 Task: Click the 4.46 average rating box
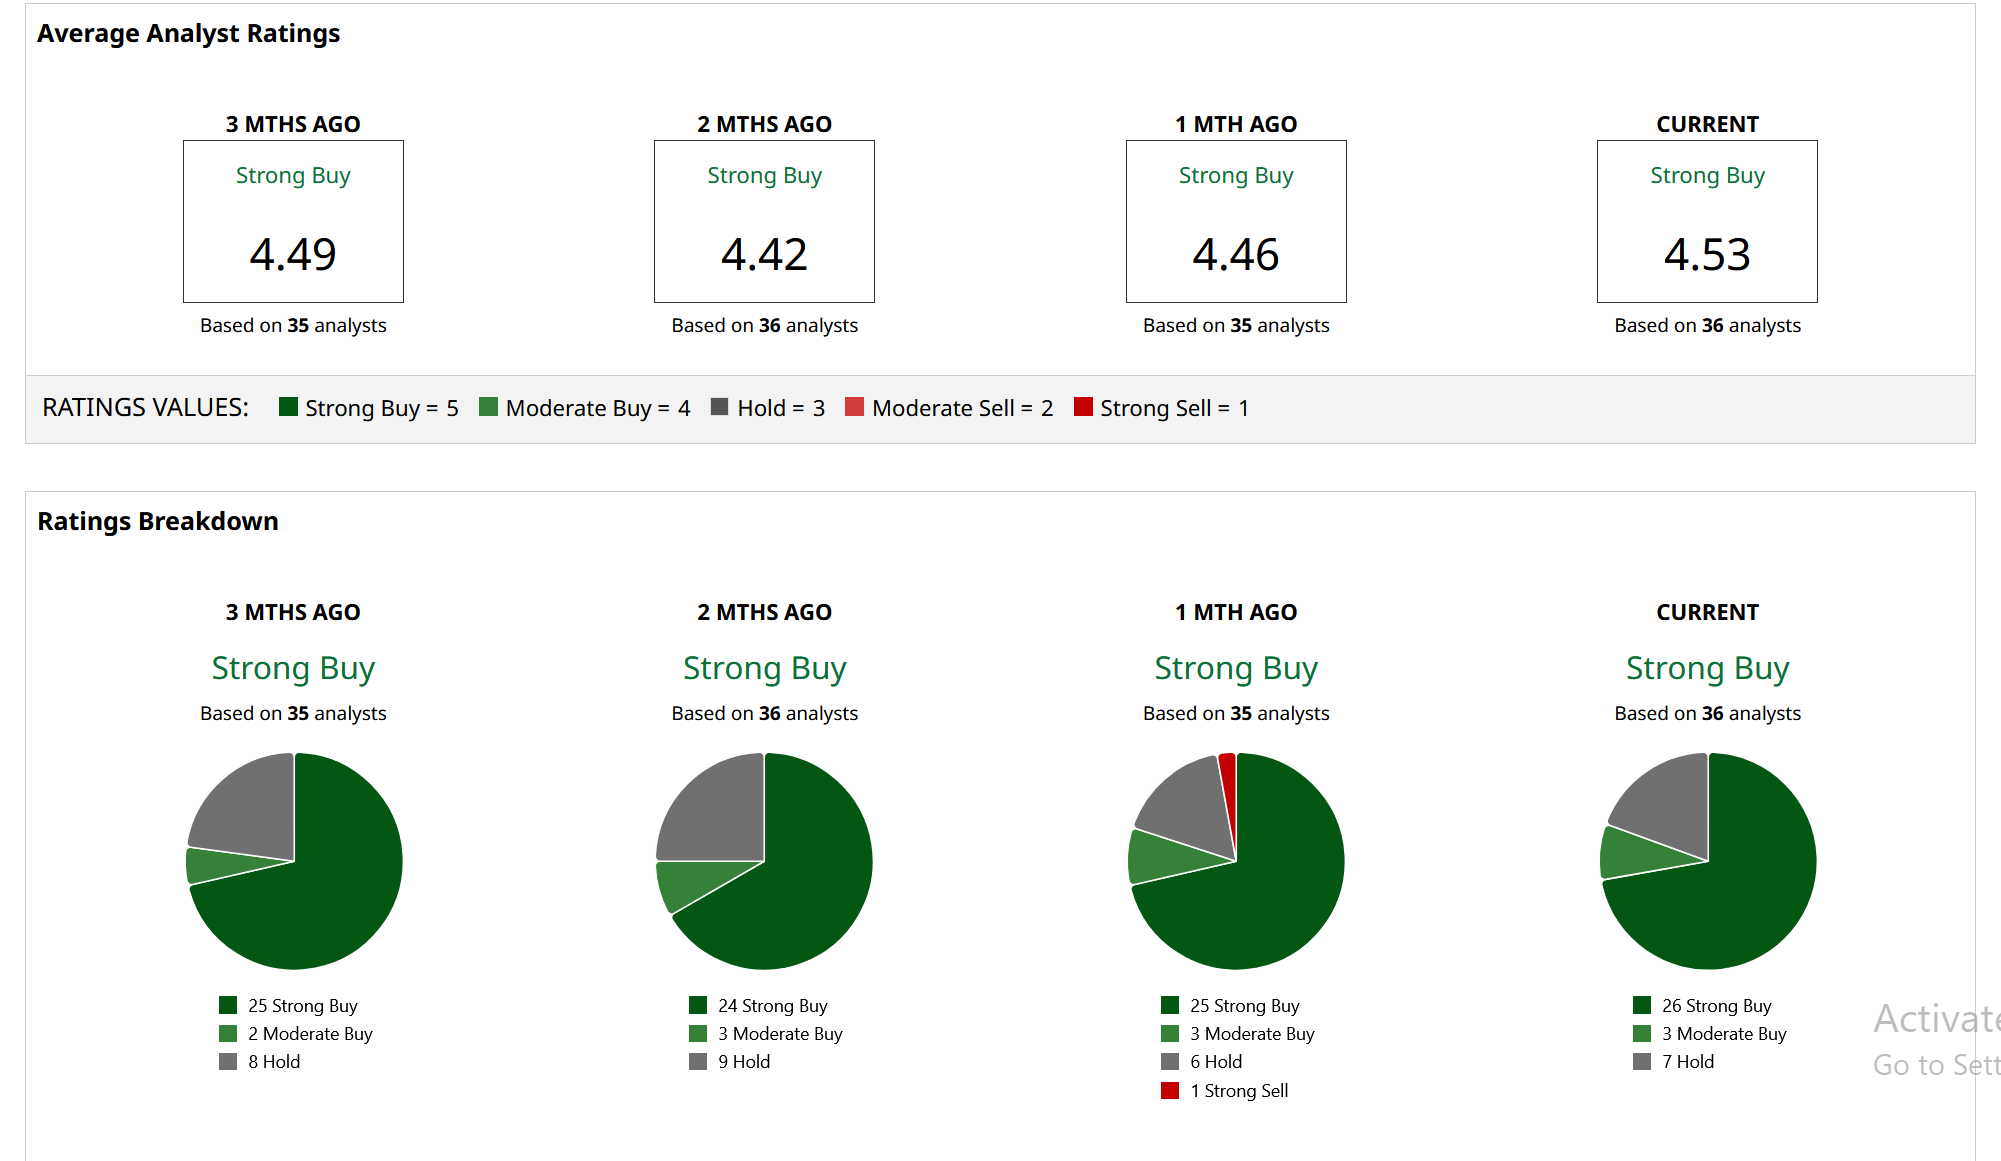coord(1236,221)
